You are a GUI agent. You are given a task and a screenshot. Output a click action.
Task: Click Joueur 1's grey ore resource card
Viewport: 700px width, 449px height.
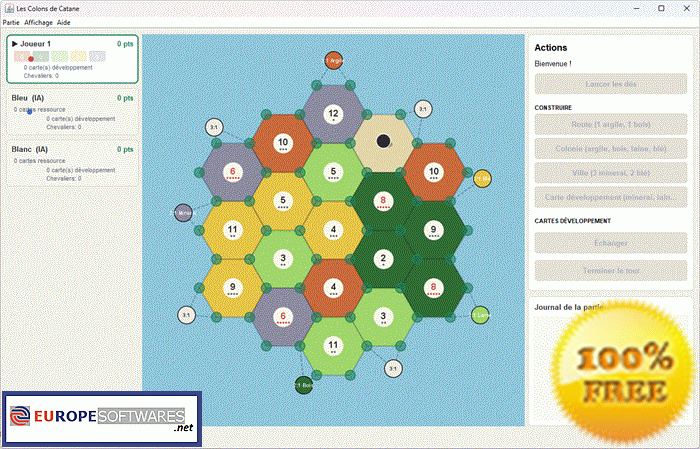point(97,56)
